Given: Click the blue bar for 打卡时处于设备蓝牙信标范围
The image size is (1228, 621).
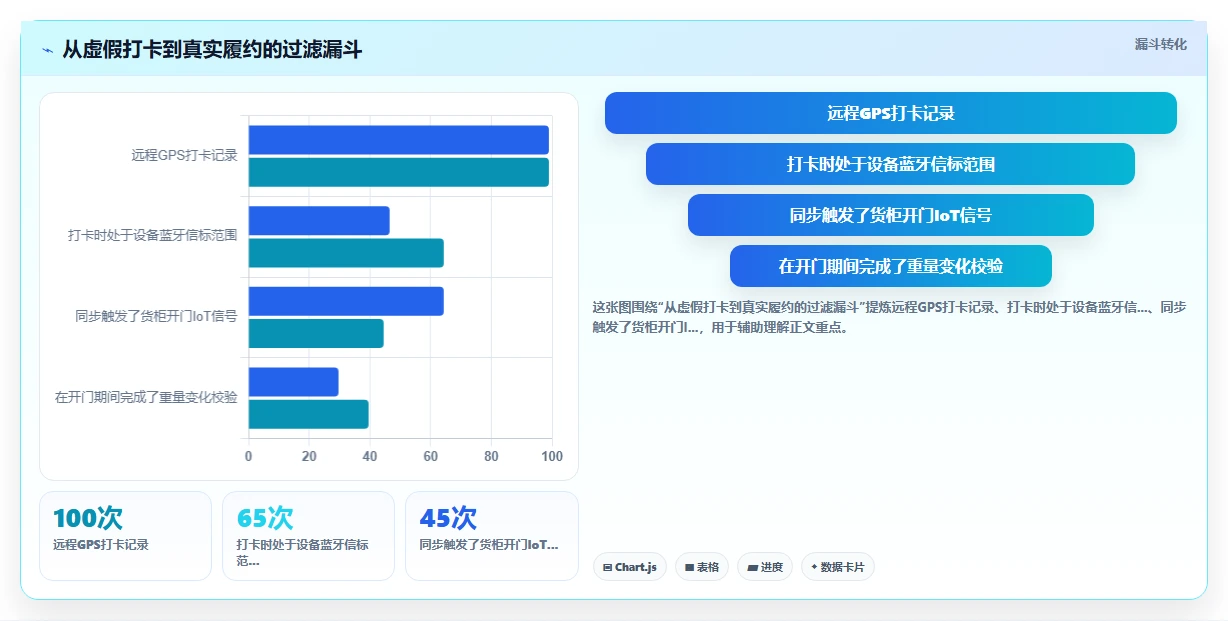Looking at the screenshot, I should (x=319, y=221).
